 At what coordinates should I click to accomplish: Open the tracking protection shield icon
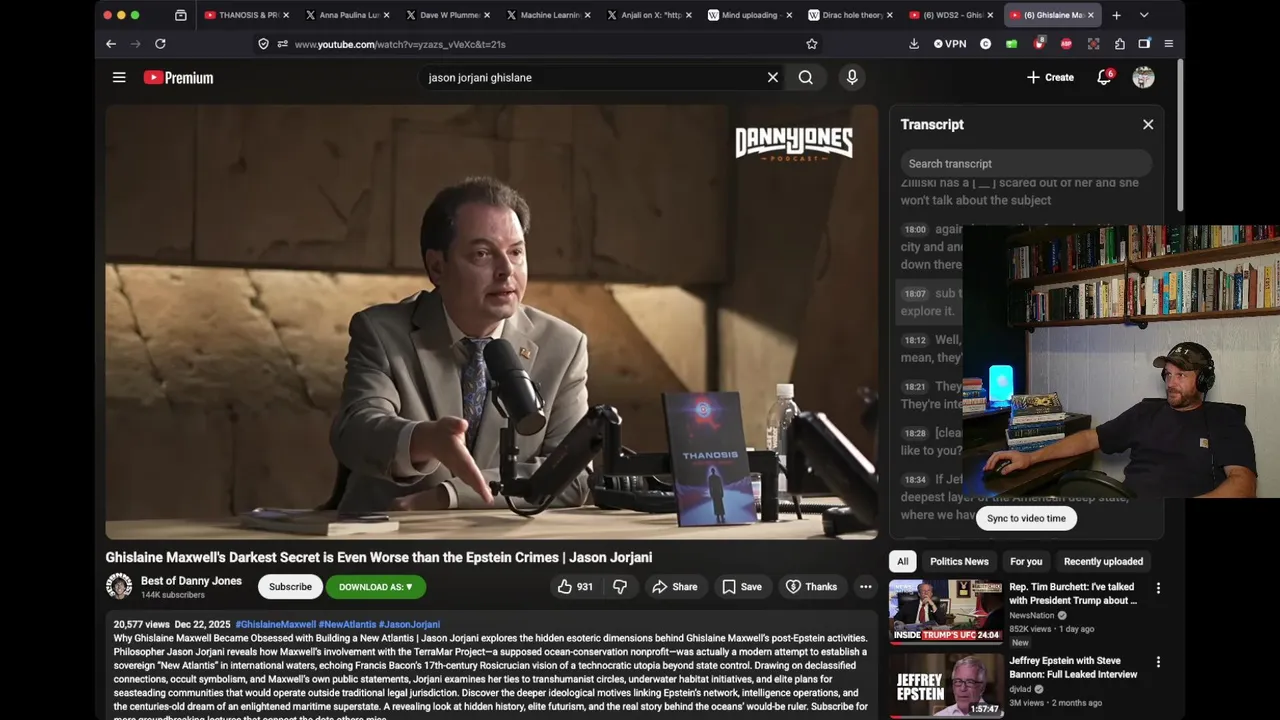(x=263, y=44)
